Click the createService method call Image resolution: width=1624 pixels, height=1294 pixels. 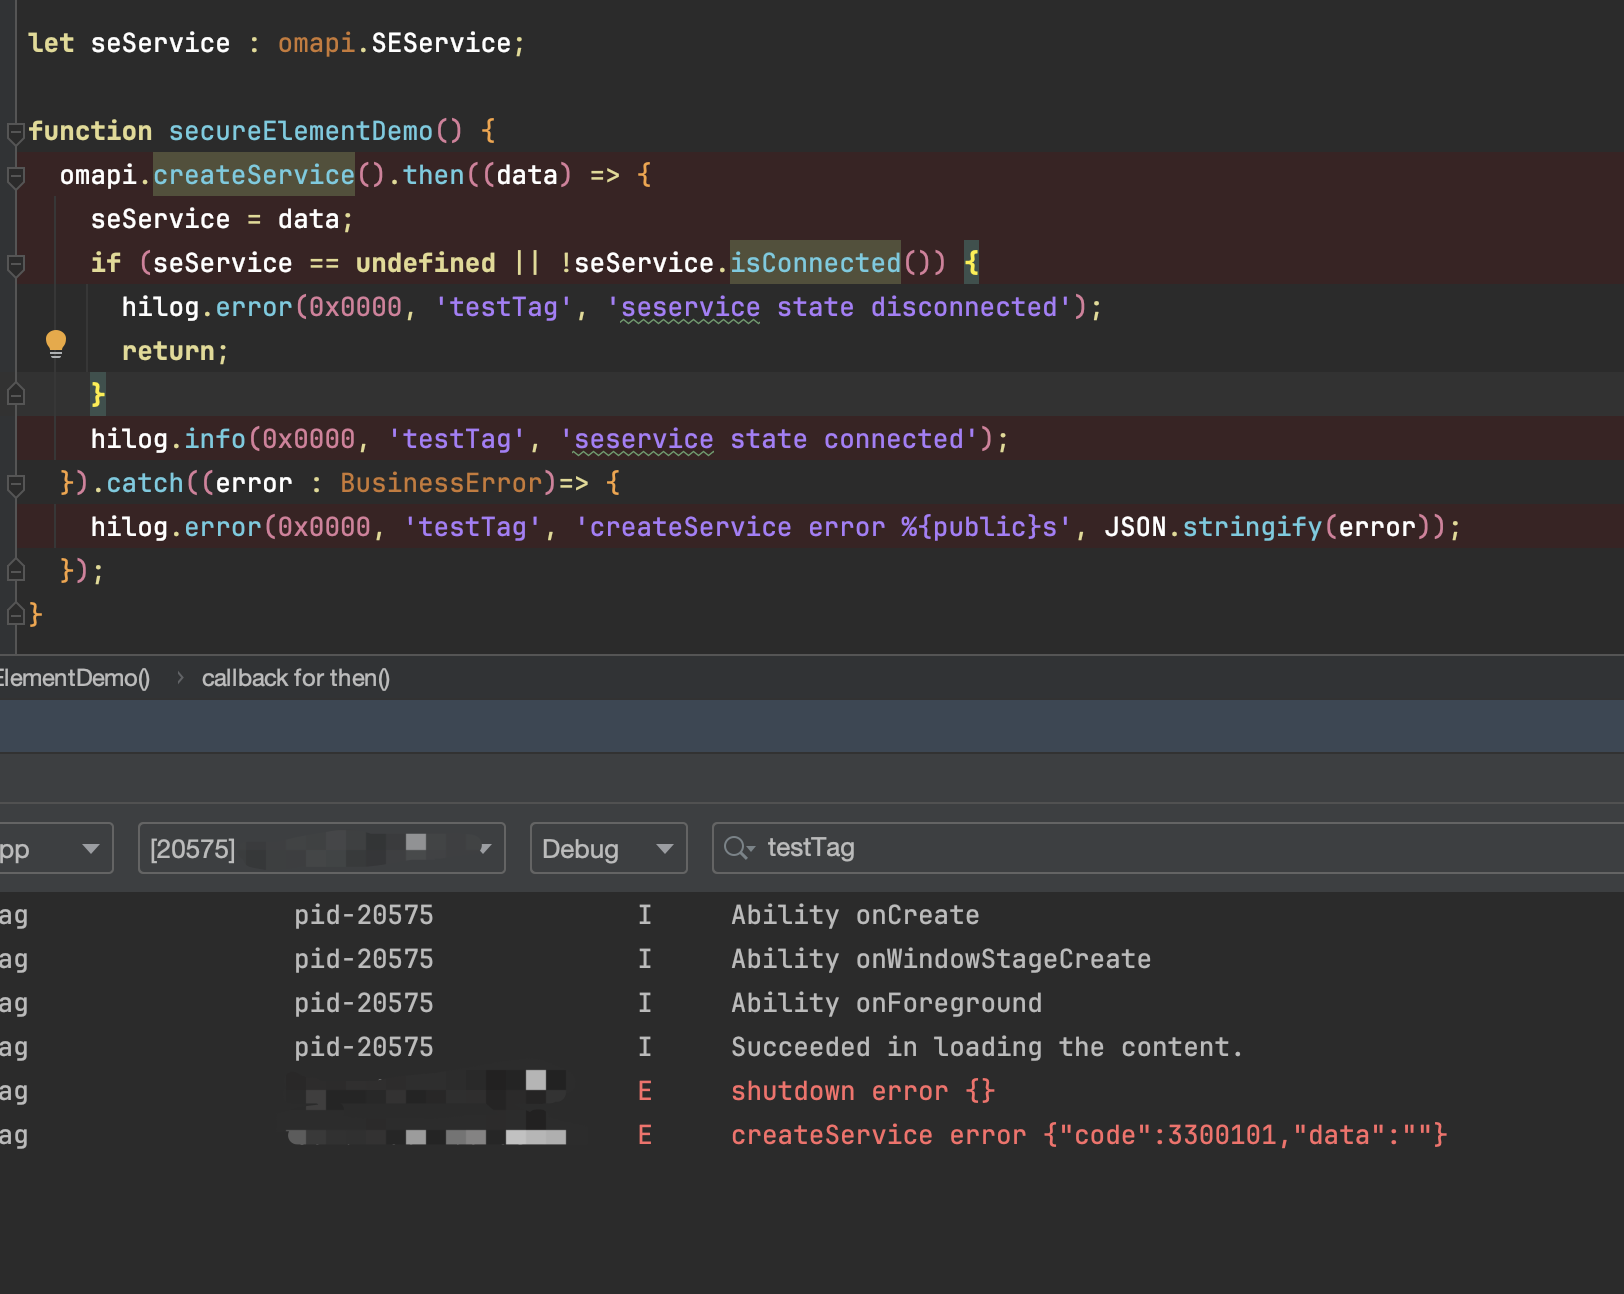(x=254, y=175)
